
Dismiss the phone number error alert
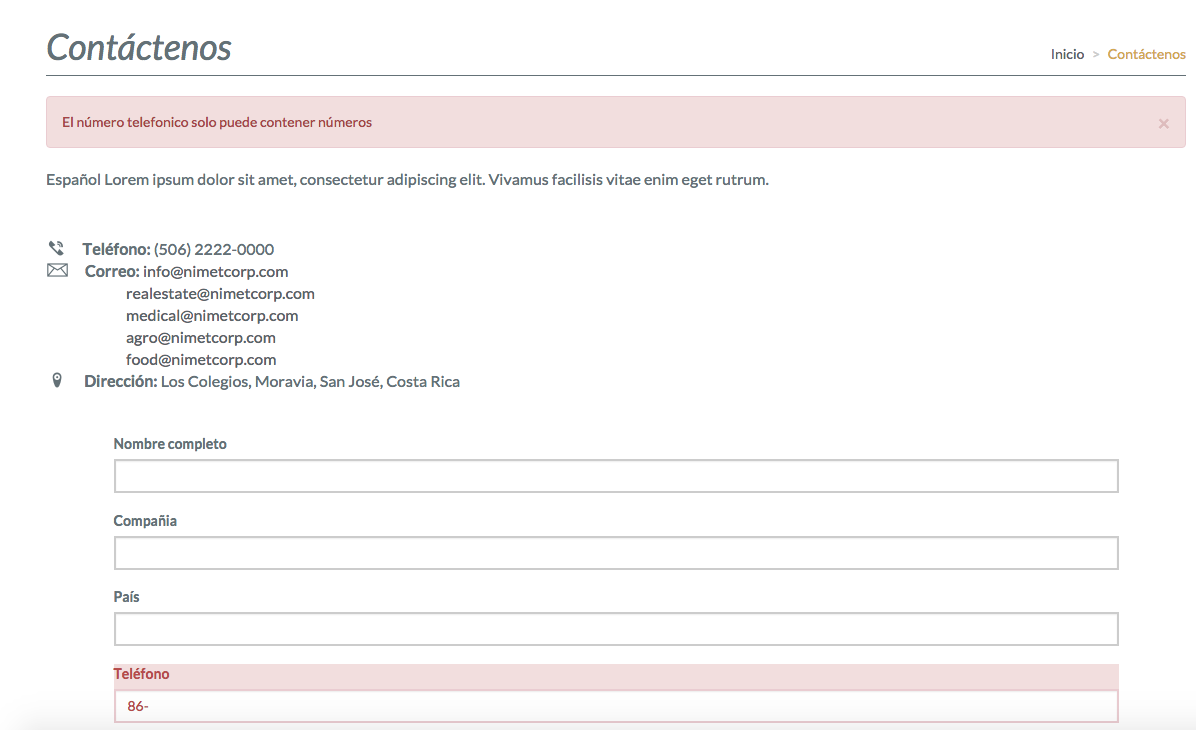(1163, 123)
